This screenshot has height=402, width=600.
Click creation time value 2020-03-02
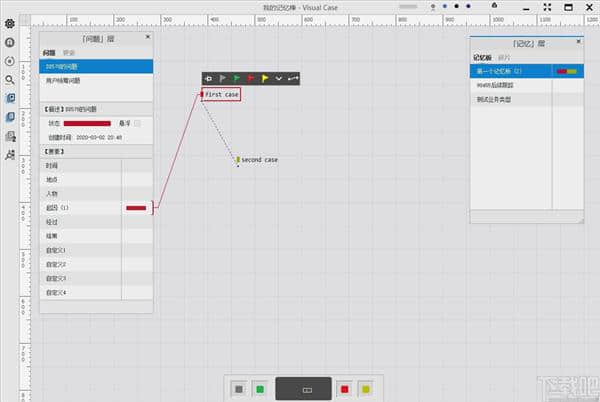99,137
